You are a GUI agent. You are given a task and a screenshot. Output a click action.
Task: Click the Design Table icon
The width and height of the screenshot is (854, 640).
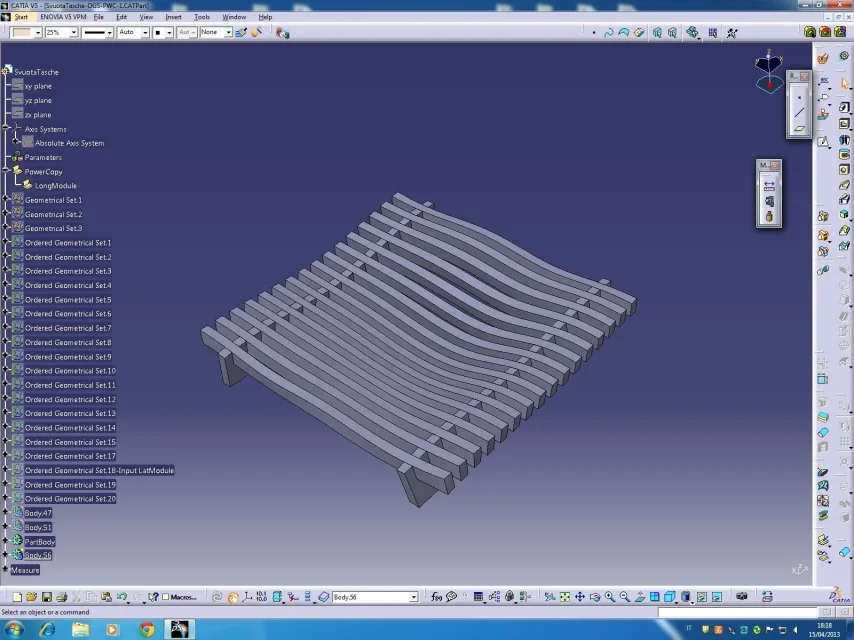point(478,597)
